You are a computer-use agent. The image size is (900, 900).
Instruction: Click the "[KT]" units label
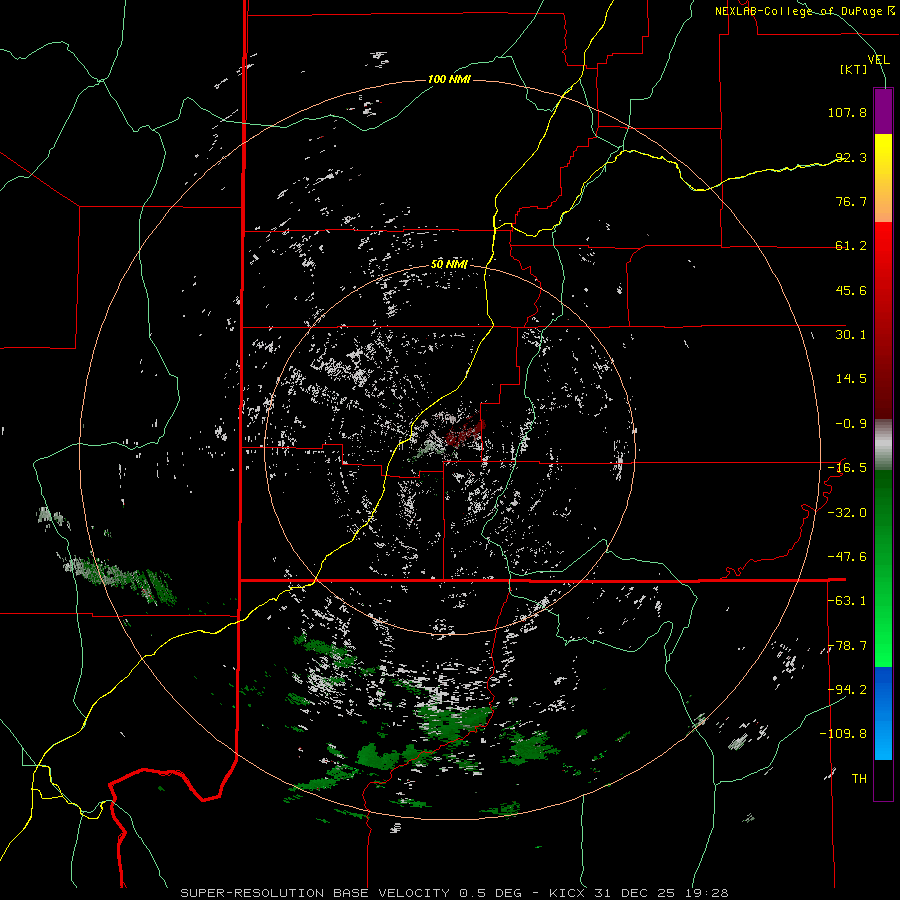click(854, 69)
